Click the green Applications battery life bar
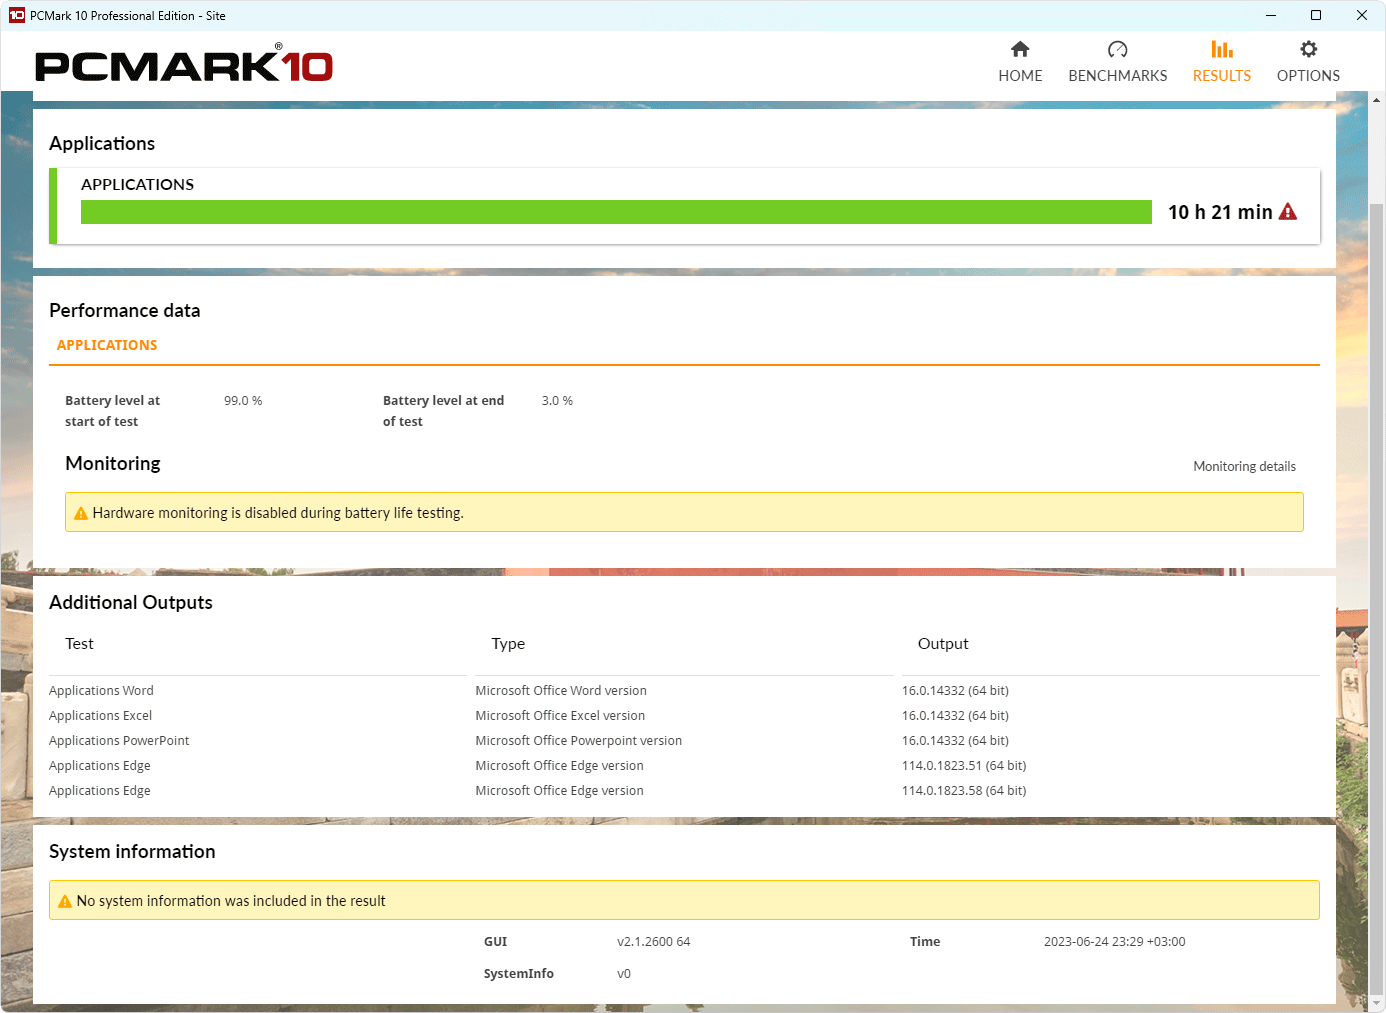Viewport: 1386px width, 1013px height. 616,212
